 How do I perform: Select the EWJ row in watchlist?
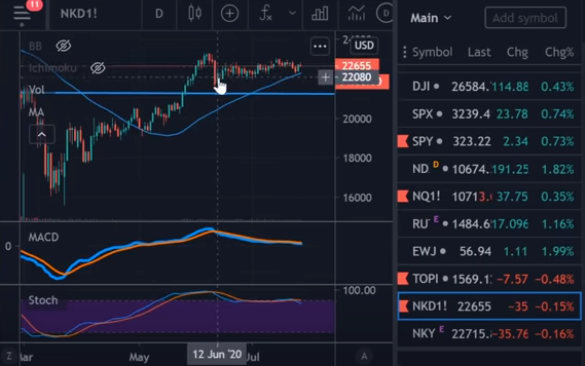click(489, 251)
